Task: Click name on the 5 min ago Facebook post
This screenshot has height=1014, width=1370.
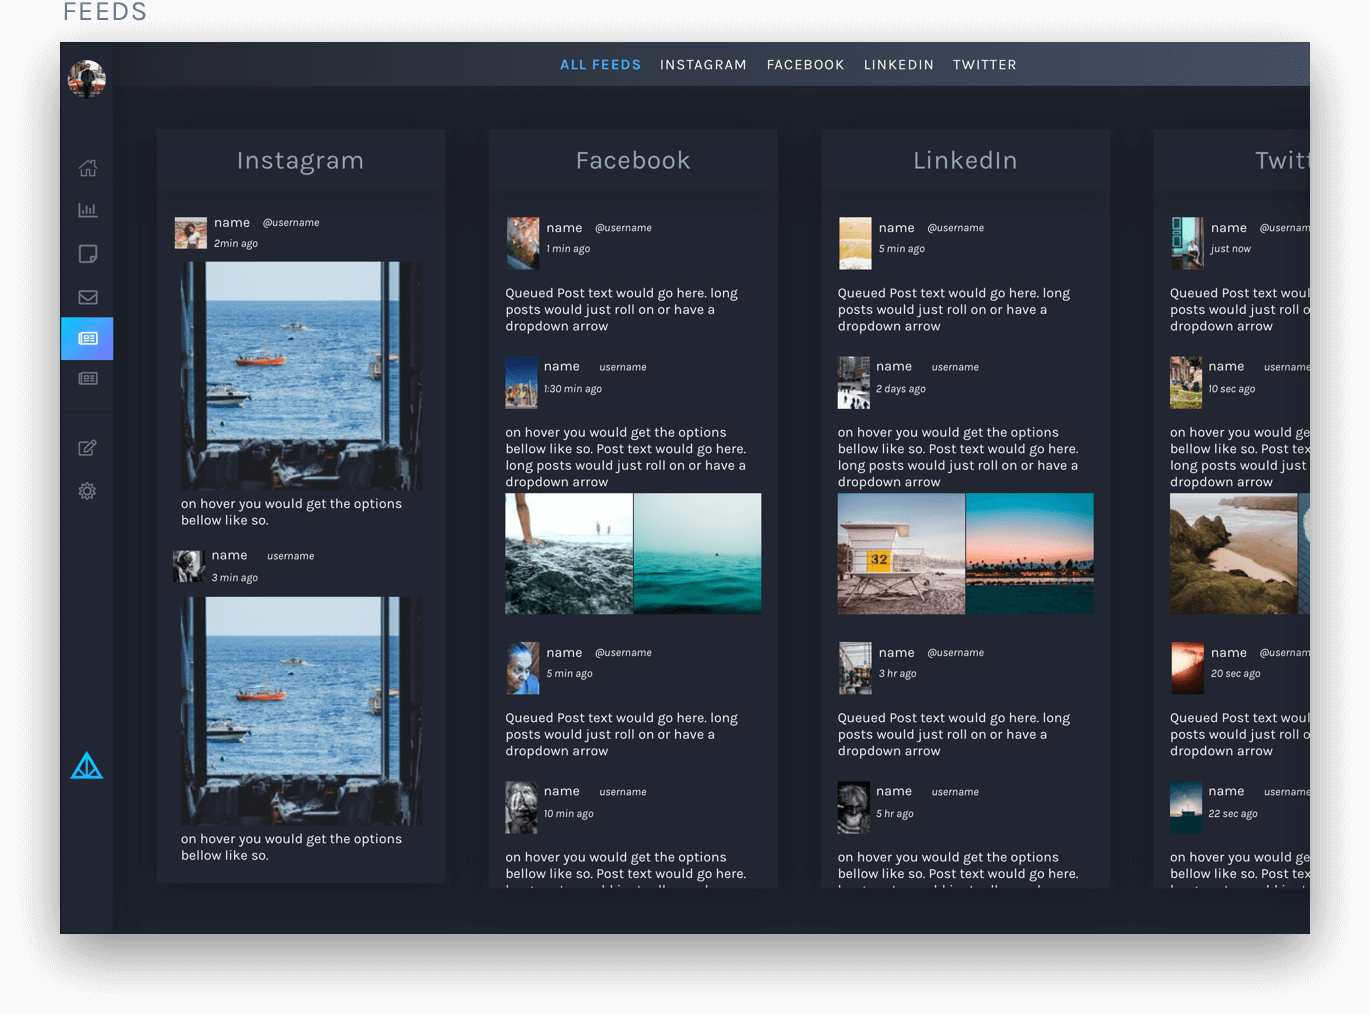Action: coord(564,653)
